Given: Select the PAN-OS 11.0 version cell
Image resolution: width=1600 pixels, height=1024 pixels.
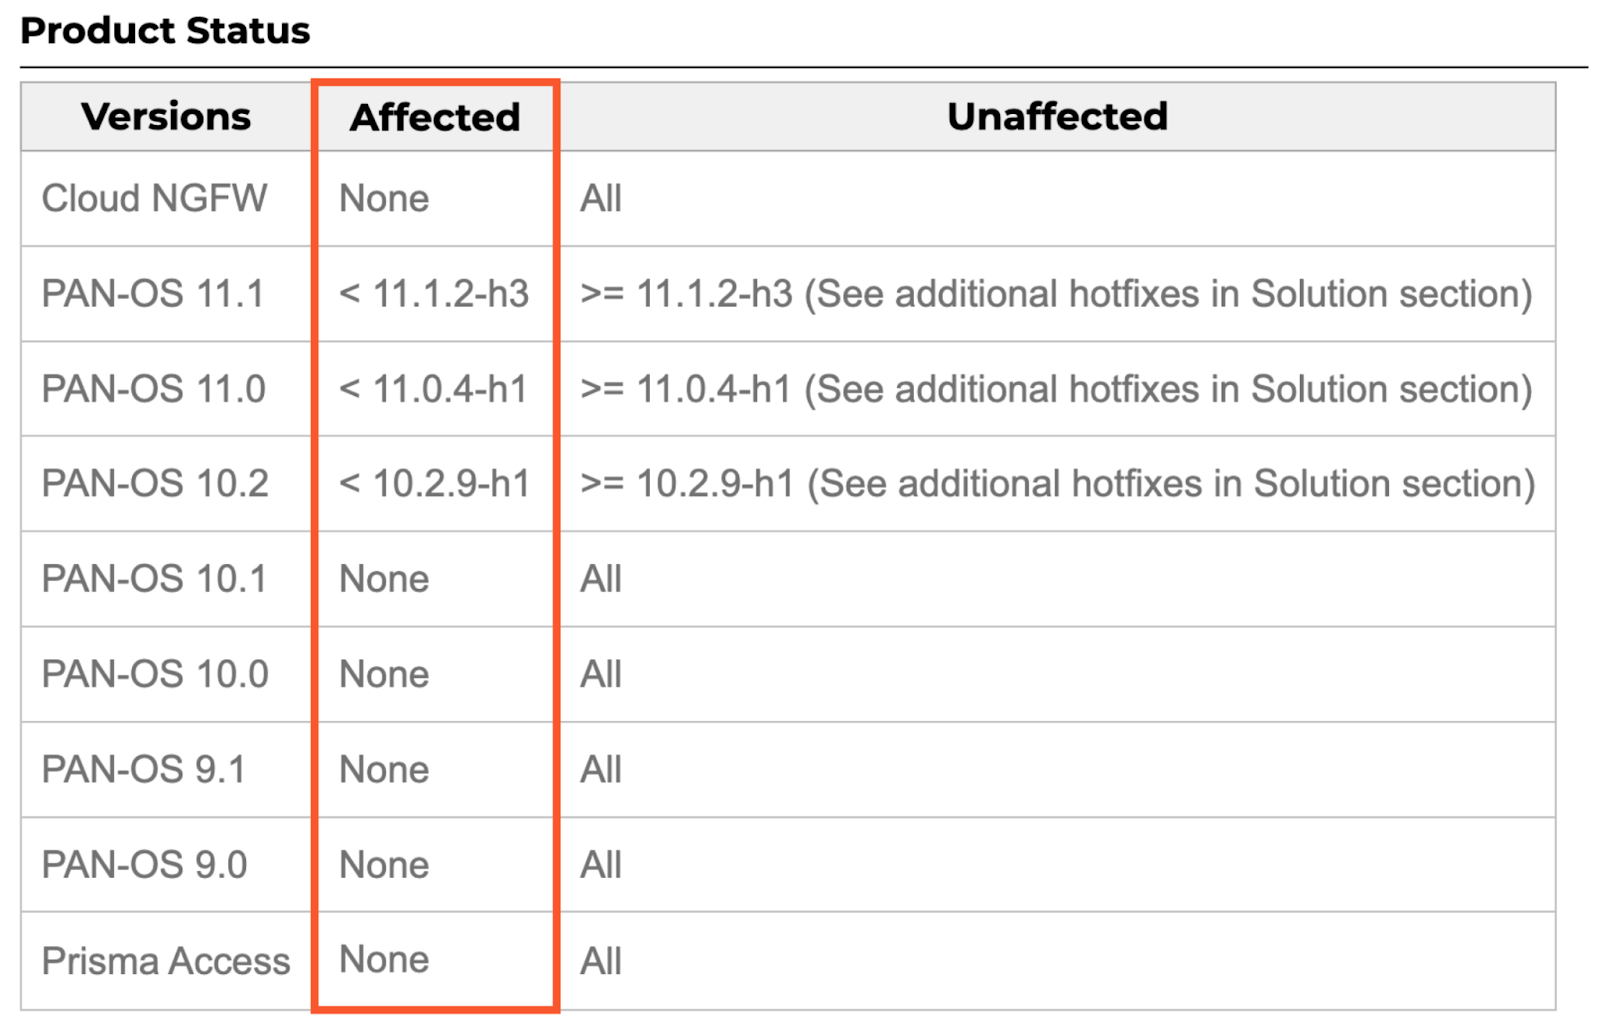Looking at the screenshot, I should (x=153, y=389).
